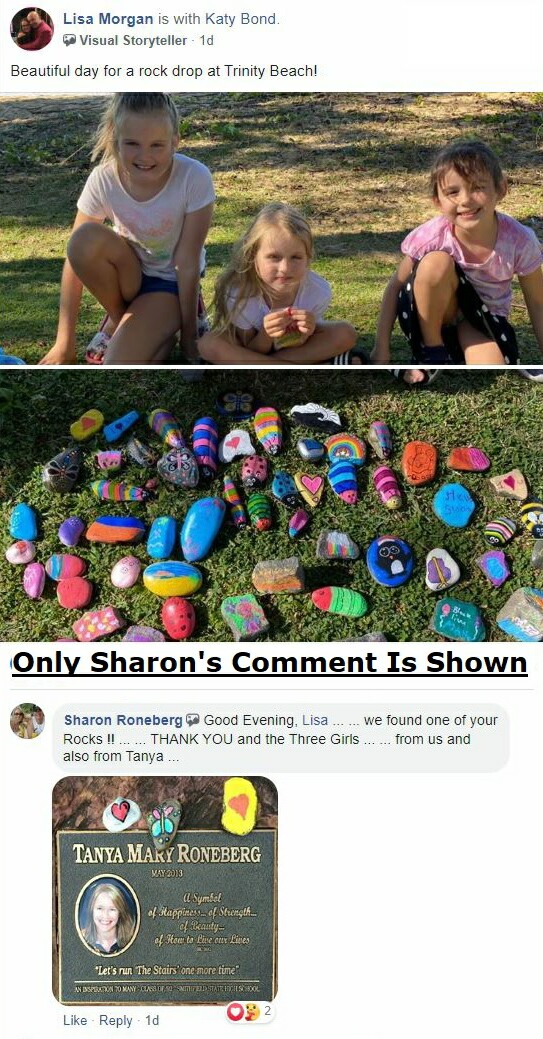
Task: Click the Only Sharon's Comment Is Shown heading
Action: (270, 662)
